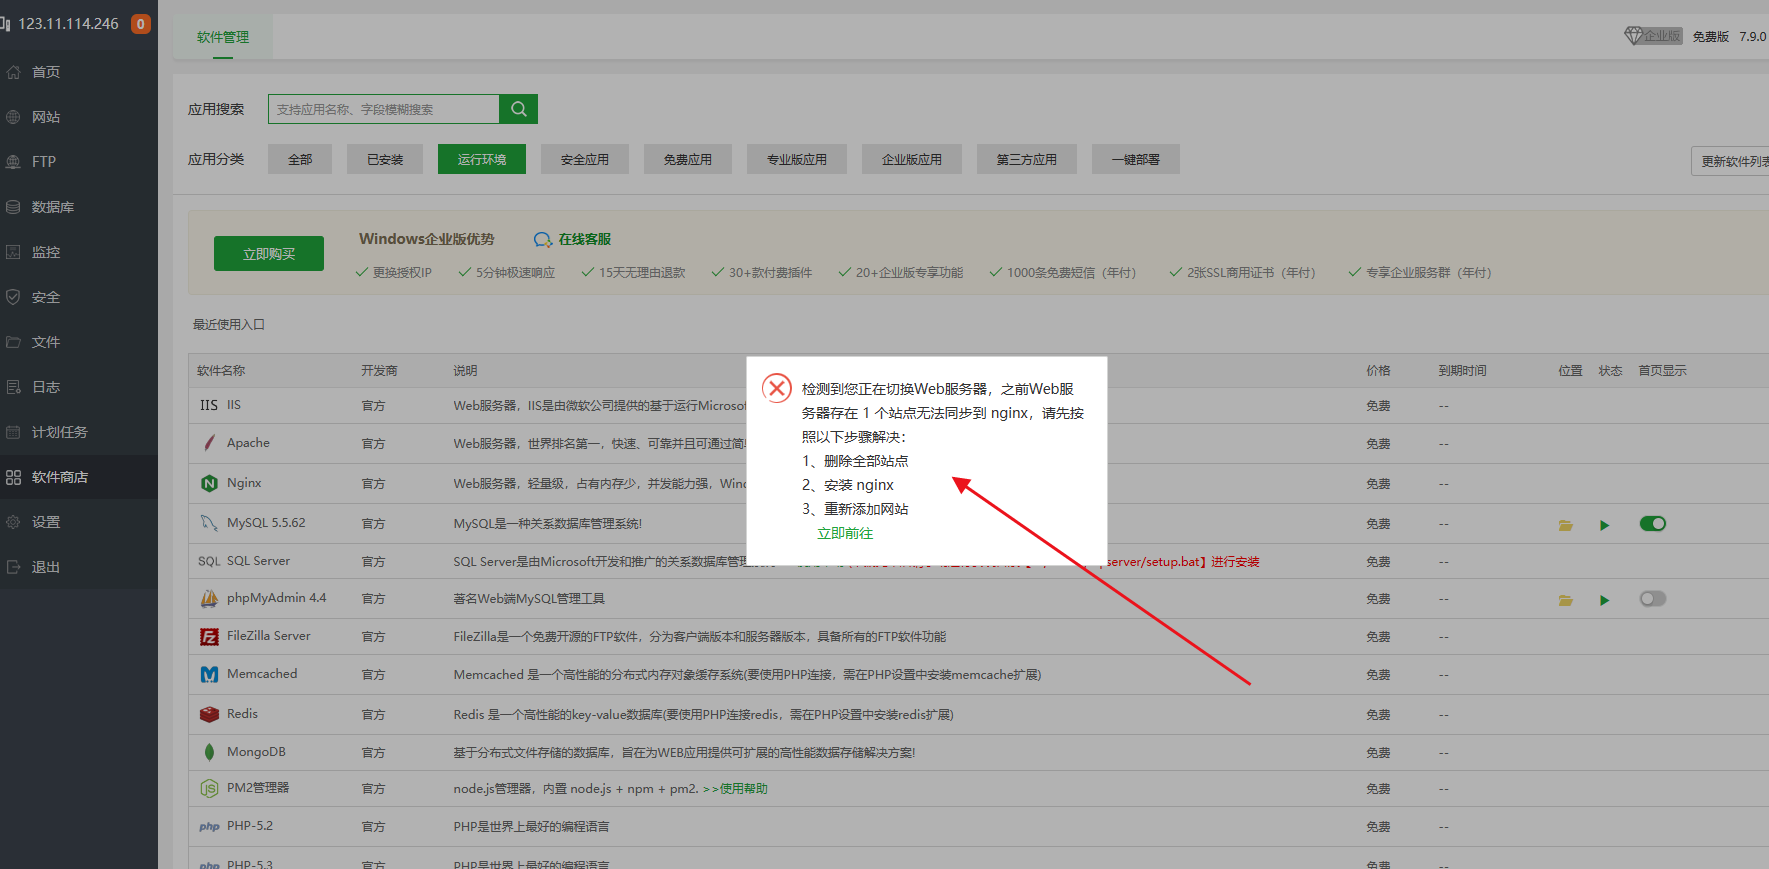Click the 到期时间 column header

tap(1463, 370)
